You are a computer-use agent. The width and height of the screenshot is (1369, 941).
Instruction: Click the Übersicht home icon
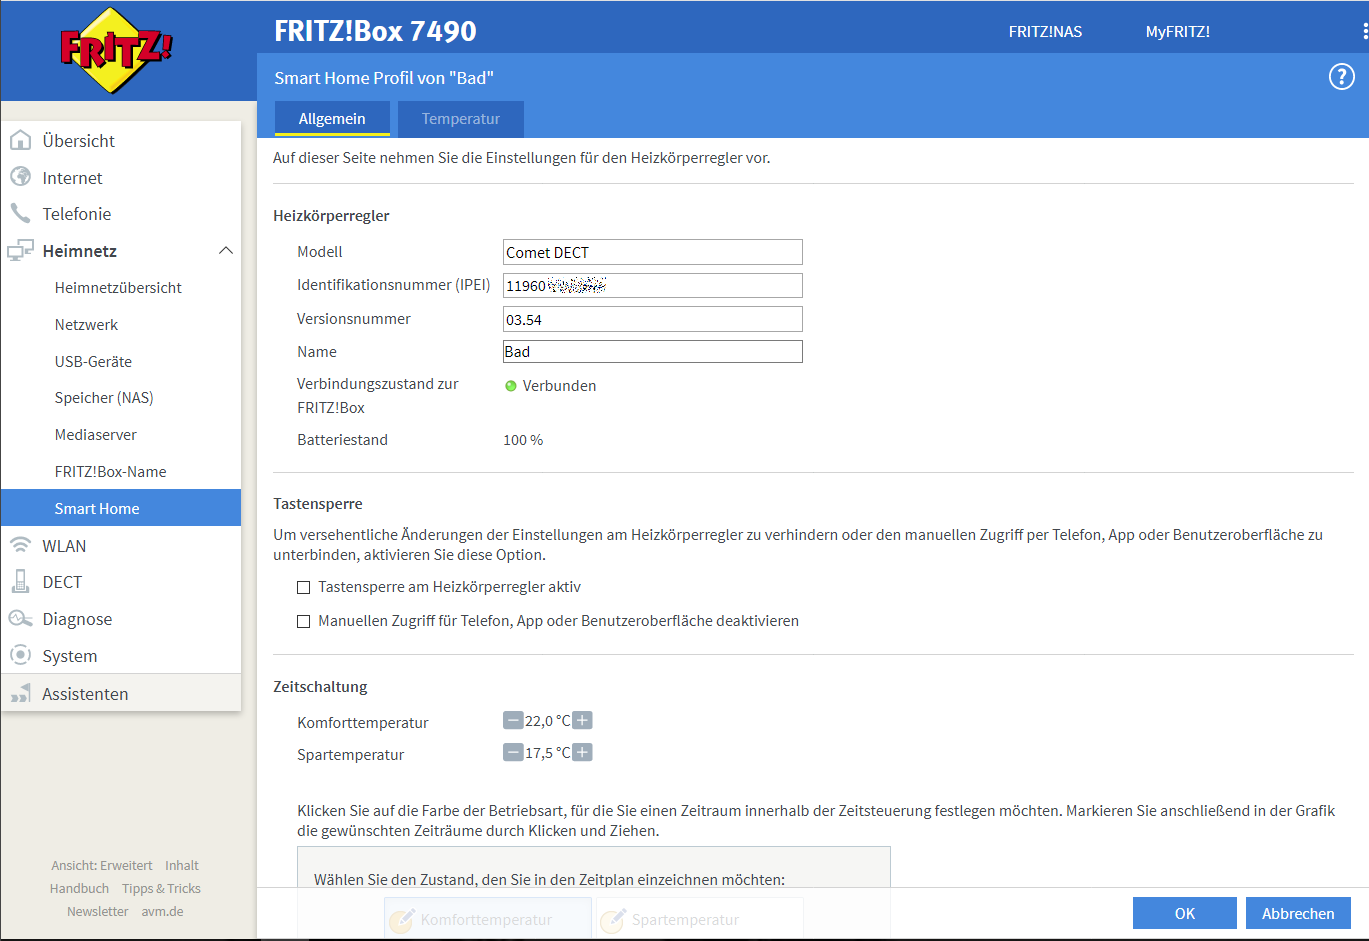20,140
